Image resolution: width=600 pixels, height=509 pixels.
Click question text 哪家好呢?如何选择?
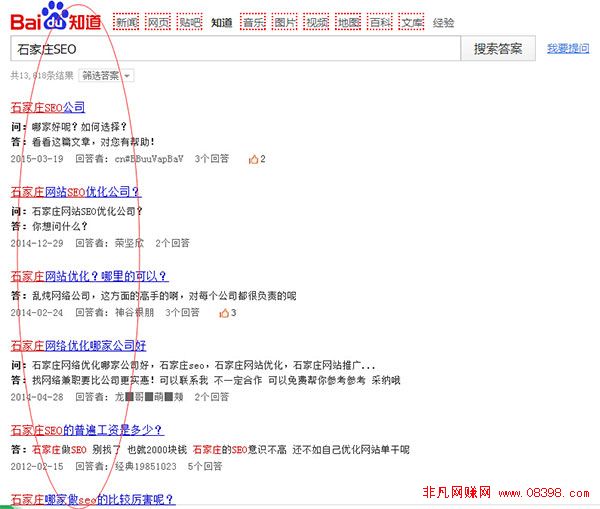click(x=79, y=127)
